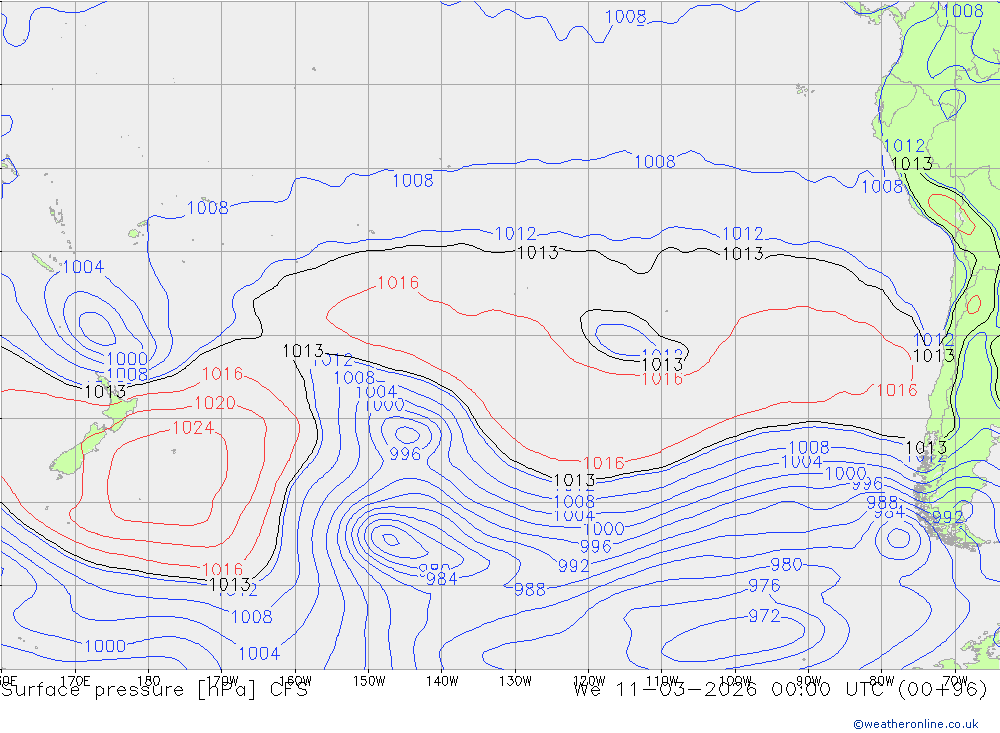Screen dimensions: 1000x733
Task: Select the 170W longitude label
Action: click(x=222, y=681)
